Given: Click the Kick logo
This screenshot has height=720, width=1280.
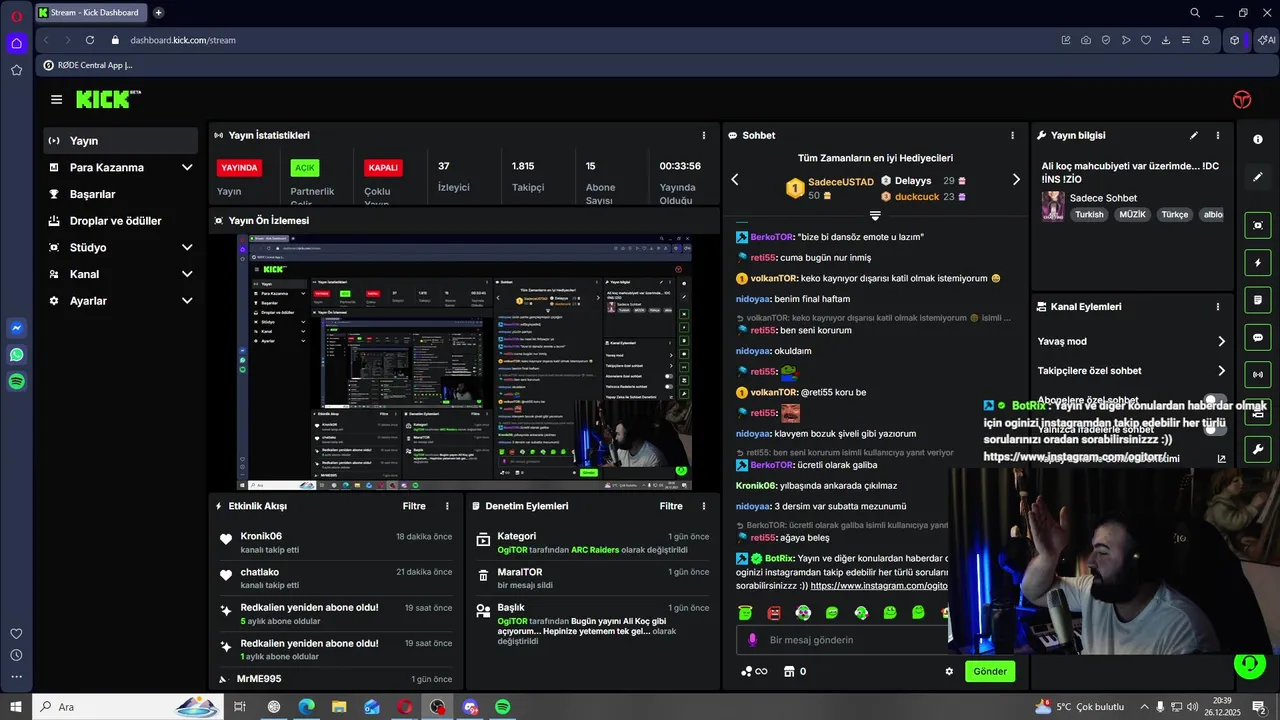Looking at the screenshot, I should 108,99.
